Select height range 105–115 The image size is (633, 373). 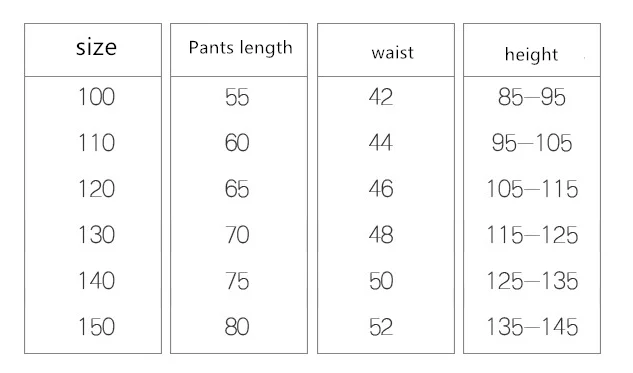(x=532, y=189)
